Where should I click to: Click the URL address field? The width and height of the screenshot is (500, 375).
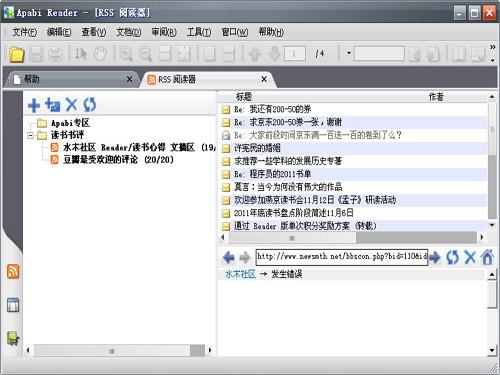click(x=342, y=257)
